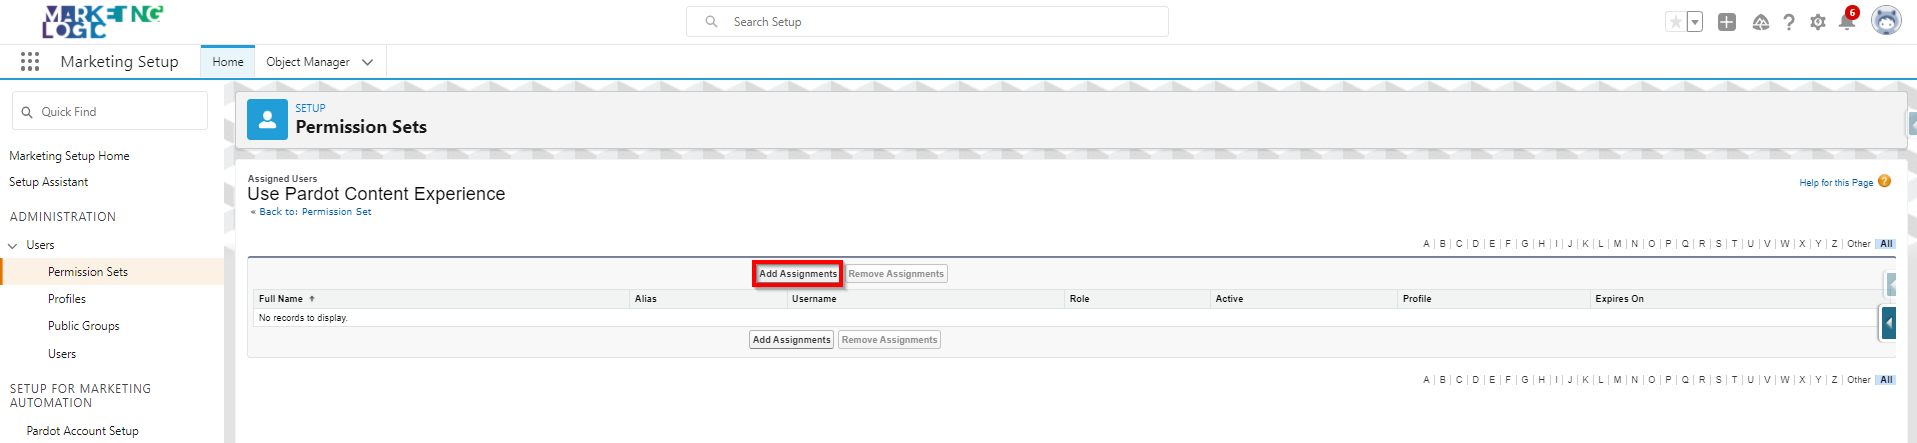Screen dimensions: 1917x443
Task: Click the SETUP breadcrumb label
Action: pyautogui.click(x=310, y=108)
